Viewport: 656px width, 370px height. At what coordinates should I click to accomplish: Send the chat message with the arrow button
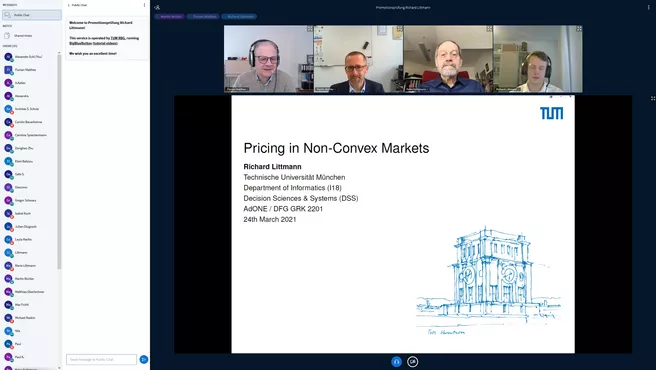[x=144, y=359]
